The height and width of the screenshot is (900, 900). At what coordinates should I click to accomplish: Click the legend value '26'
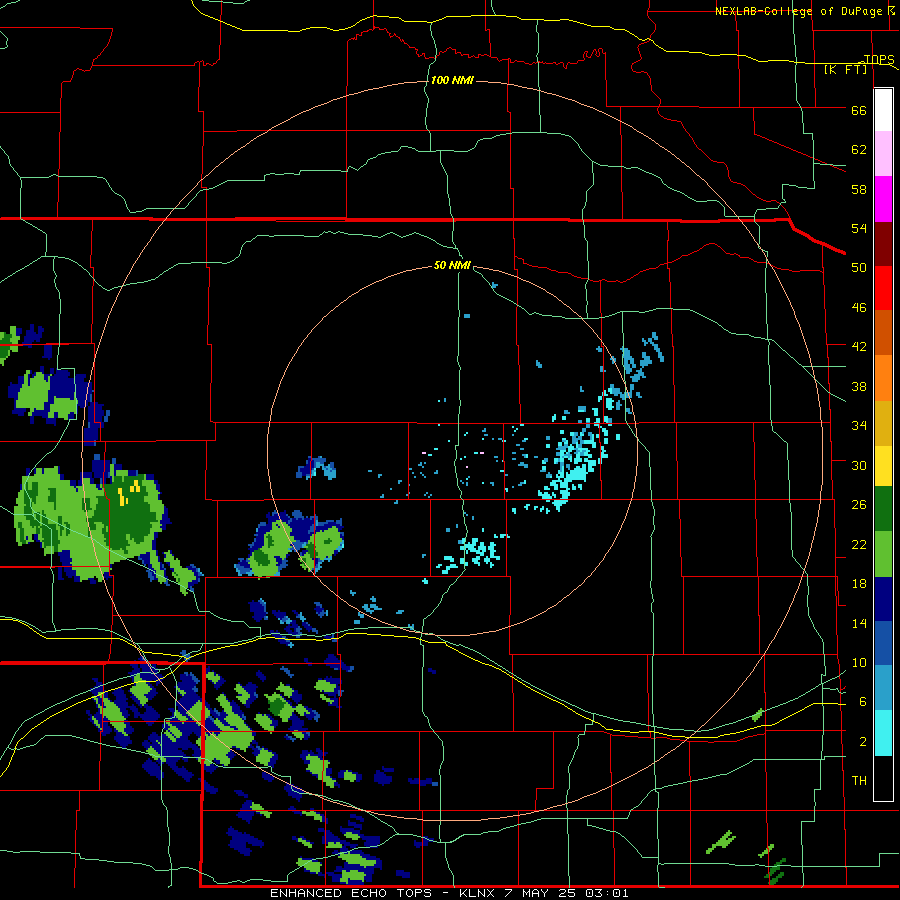pyautogui.click(x=859, y=505)
